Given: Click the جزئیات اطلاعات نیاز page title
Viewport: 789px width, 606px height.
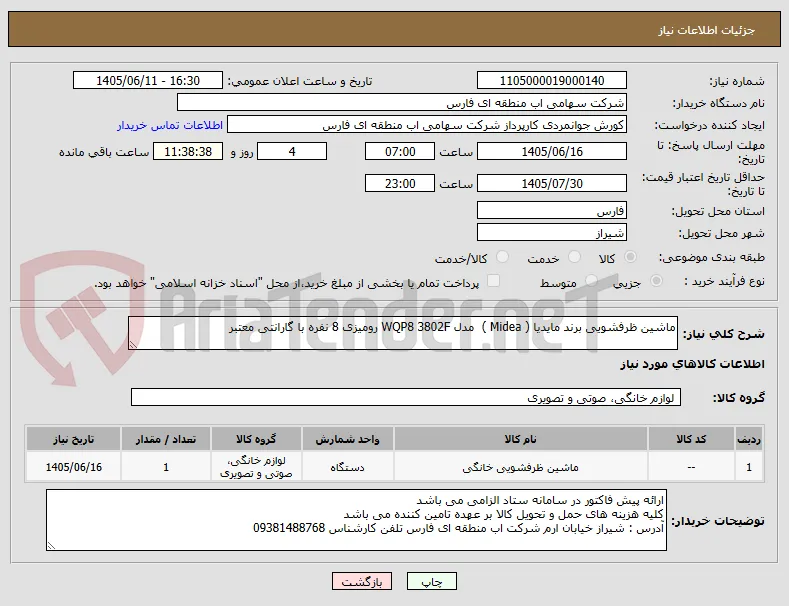Looking at the screenshot, I should coord(706,30).
